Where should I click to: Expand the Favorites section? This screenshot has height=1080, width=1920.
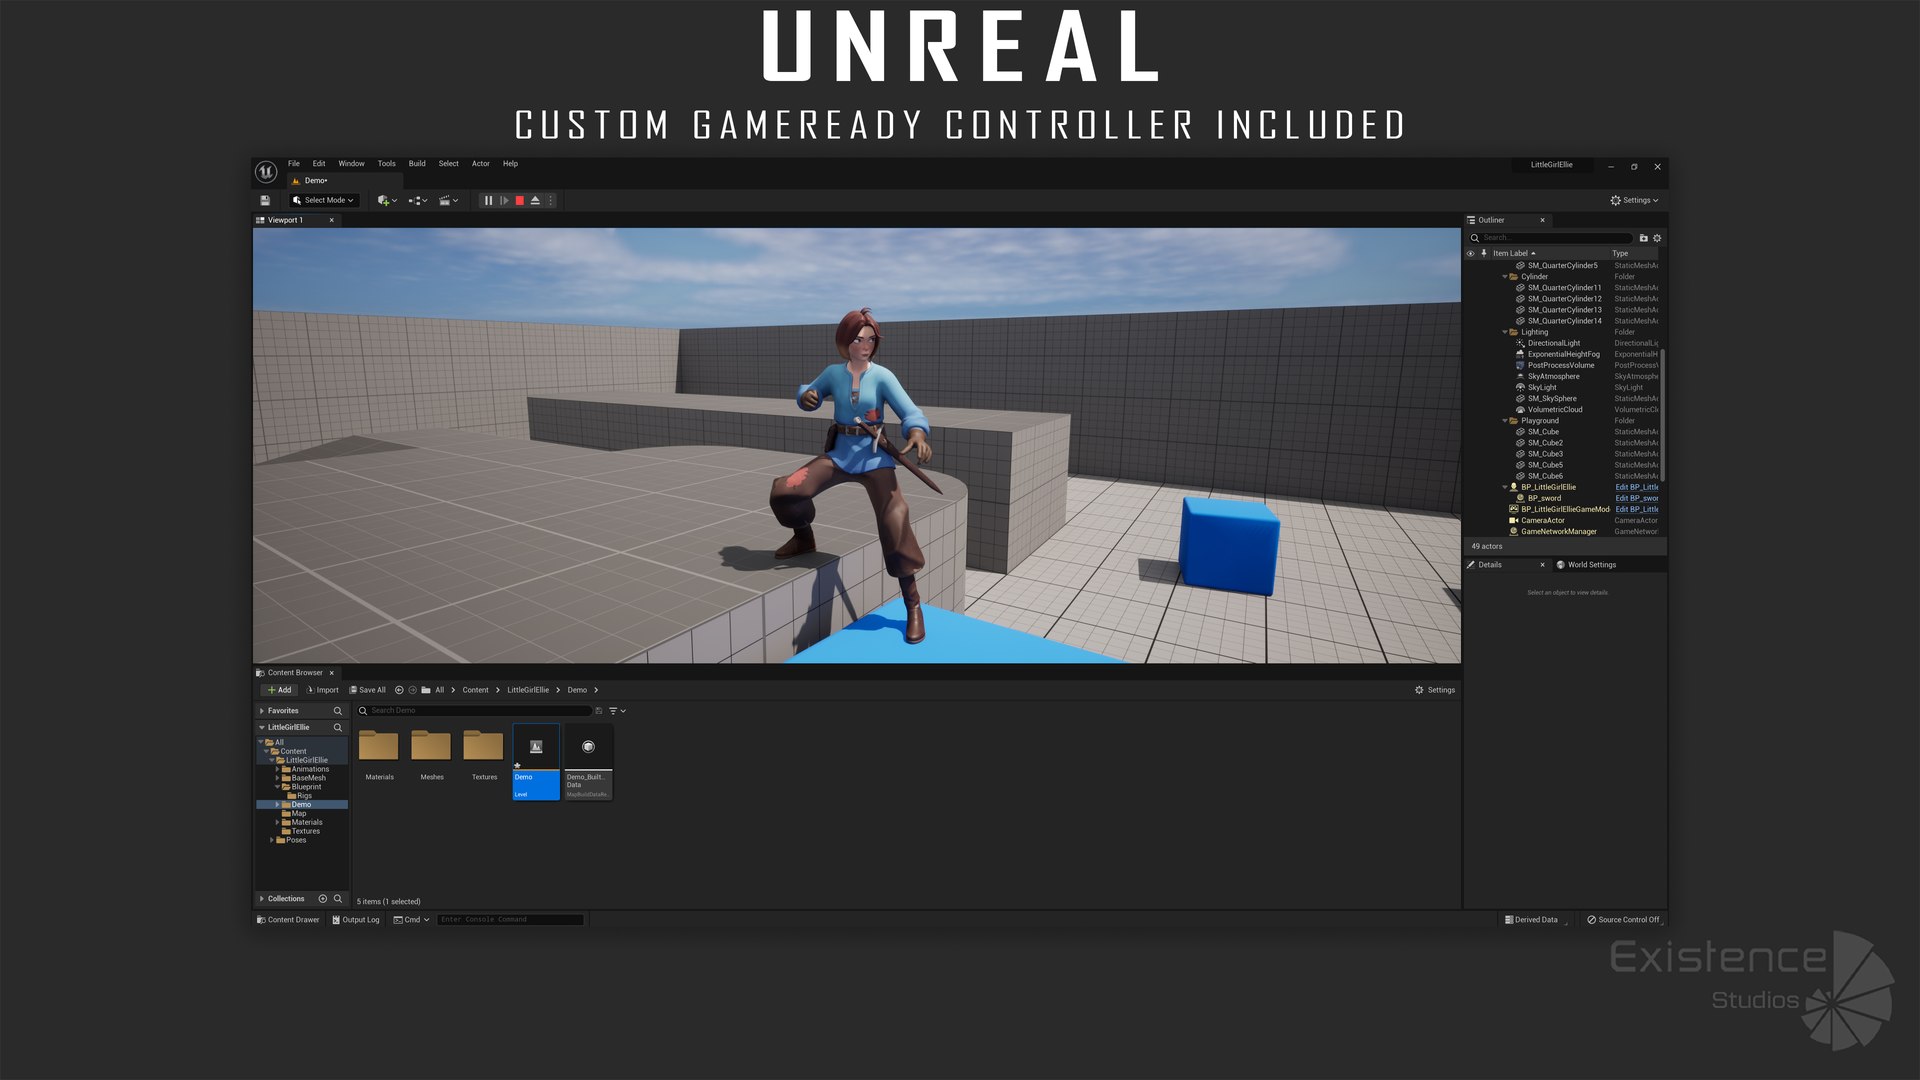point(262,711)
